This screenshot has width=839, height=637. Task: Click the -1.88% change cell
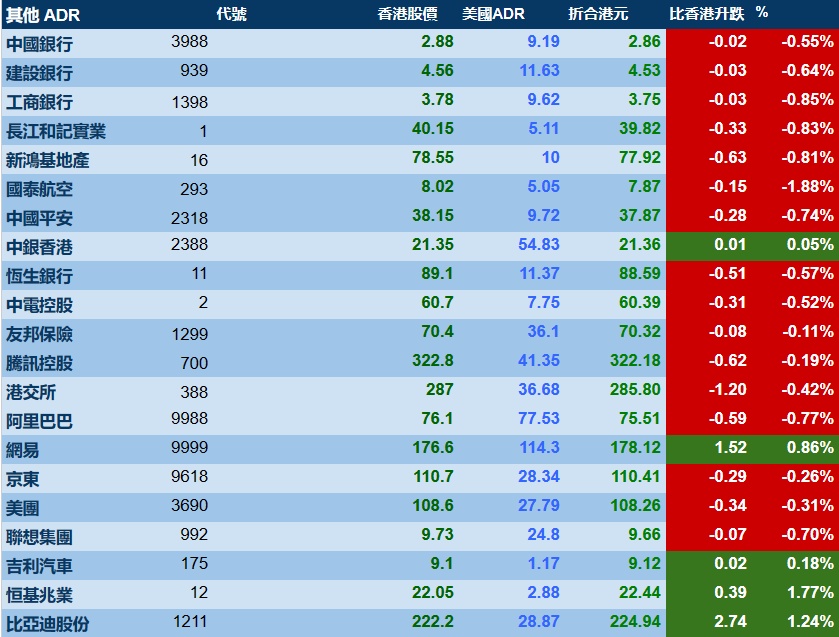(x=807, y=186)
